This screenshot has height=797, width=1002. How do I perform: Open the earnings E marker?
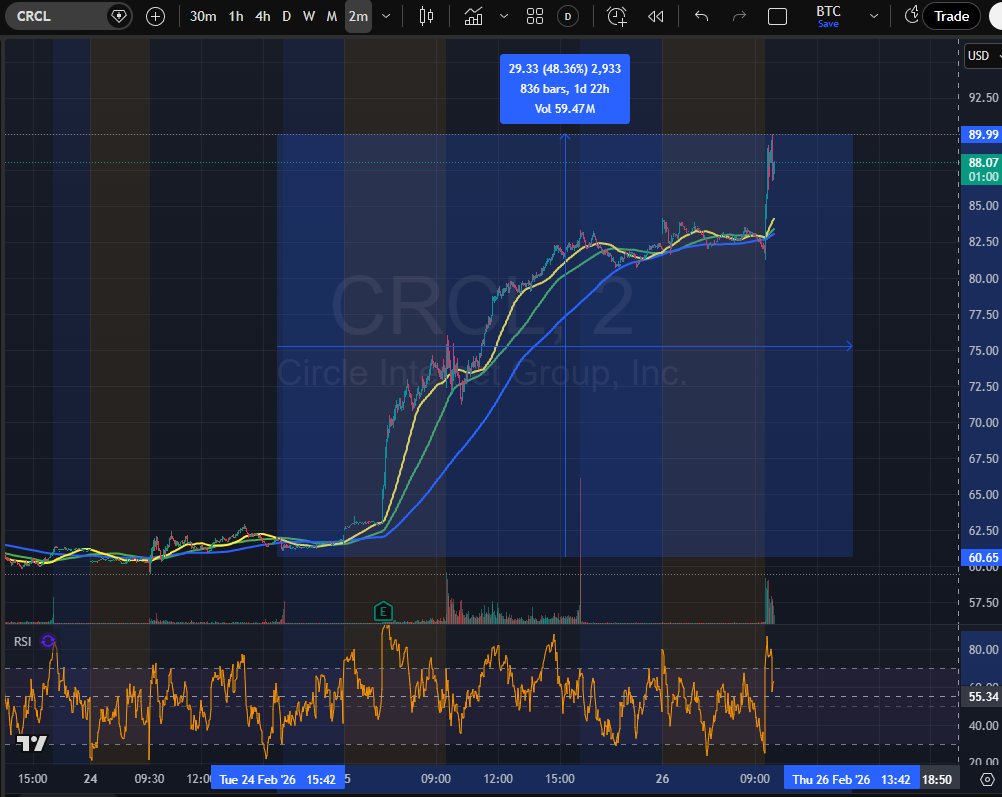click(383, 612)
